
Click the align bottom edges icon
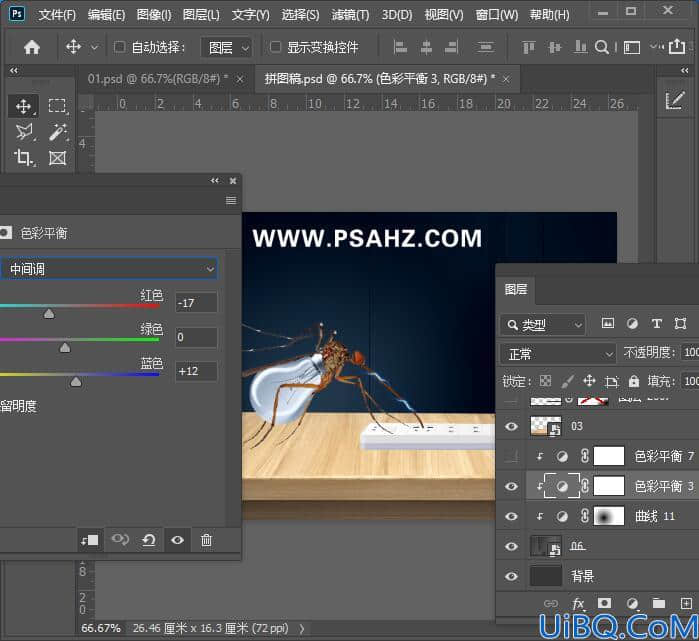pos(580,47)
